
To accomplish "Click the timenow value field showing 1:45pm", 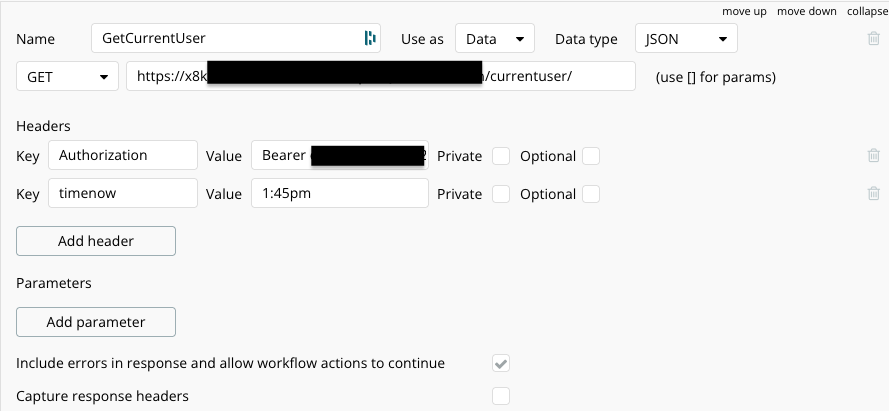I will pos(340,194).
